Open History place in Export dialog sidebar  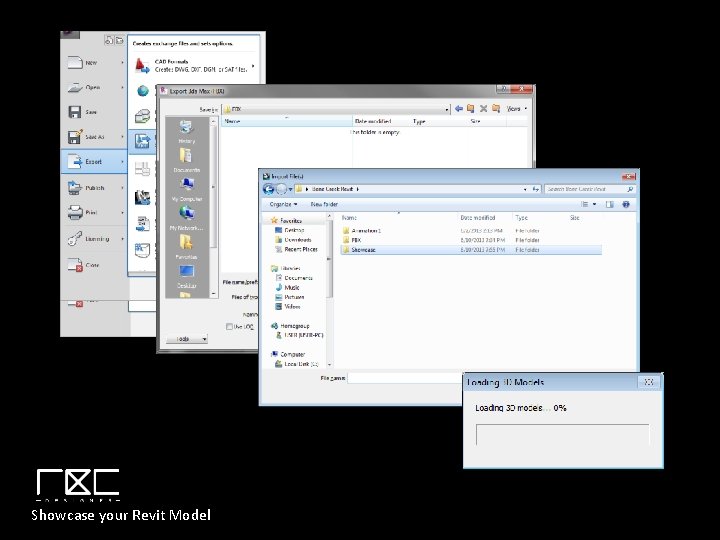click(x=186, y=131)
